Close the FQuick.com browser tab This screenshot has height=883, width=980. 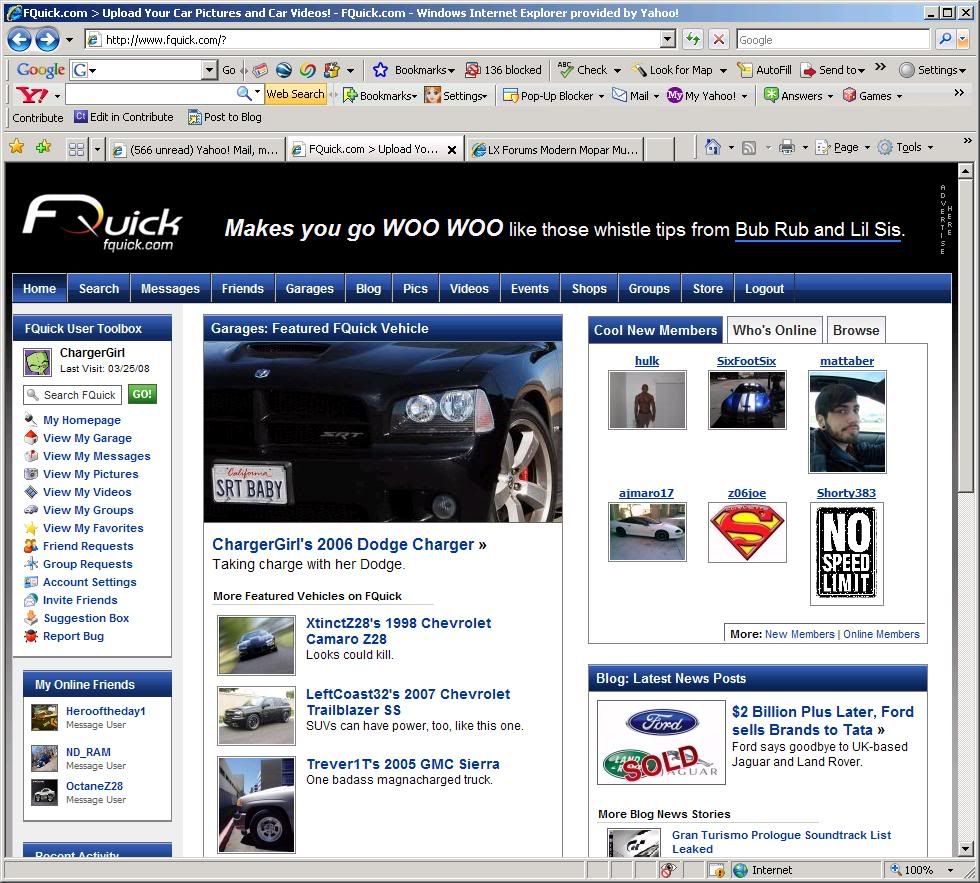tap(452, 150)
